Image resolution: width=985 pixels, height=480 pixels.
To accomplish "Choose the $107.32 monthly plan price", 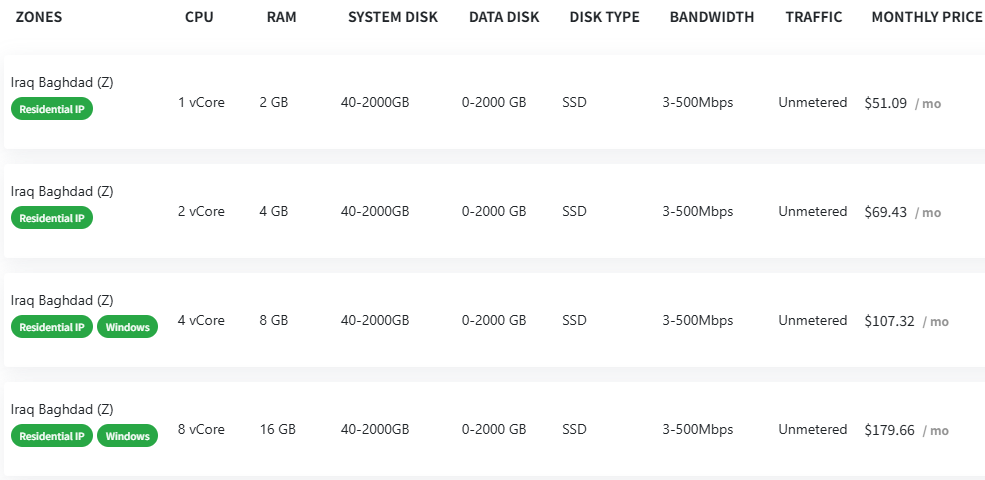I will click(890, 321).
